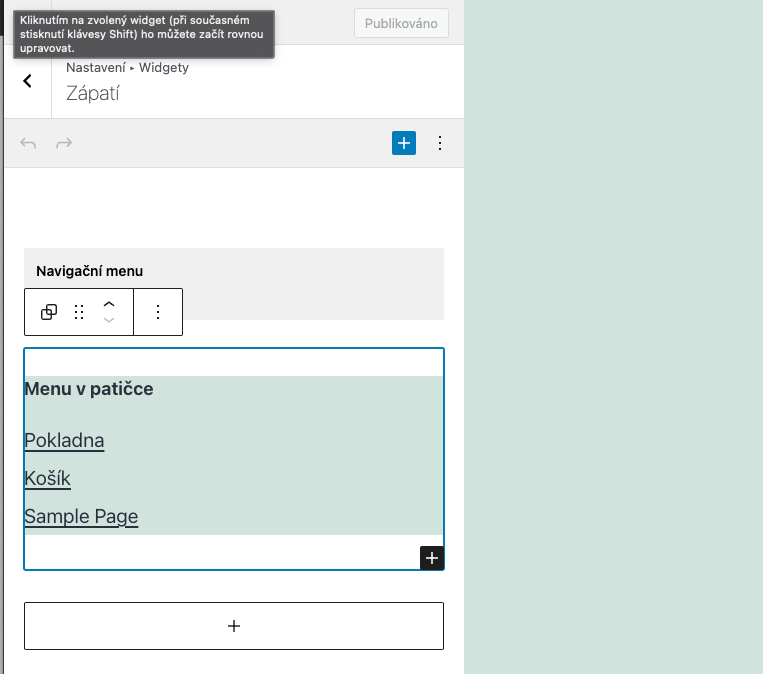Click the Nastavení ▸ Widgety breadcrumb
763x674 pixels.
pyautogui.click(x=127, y=68)
